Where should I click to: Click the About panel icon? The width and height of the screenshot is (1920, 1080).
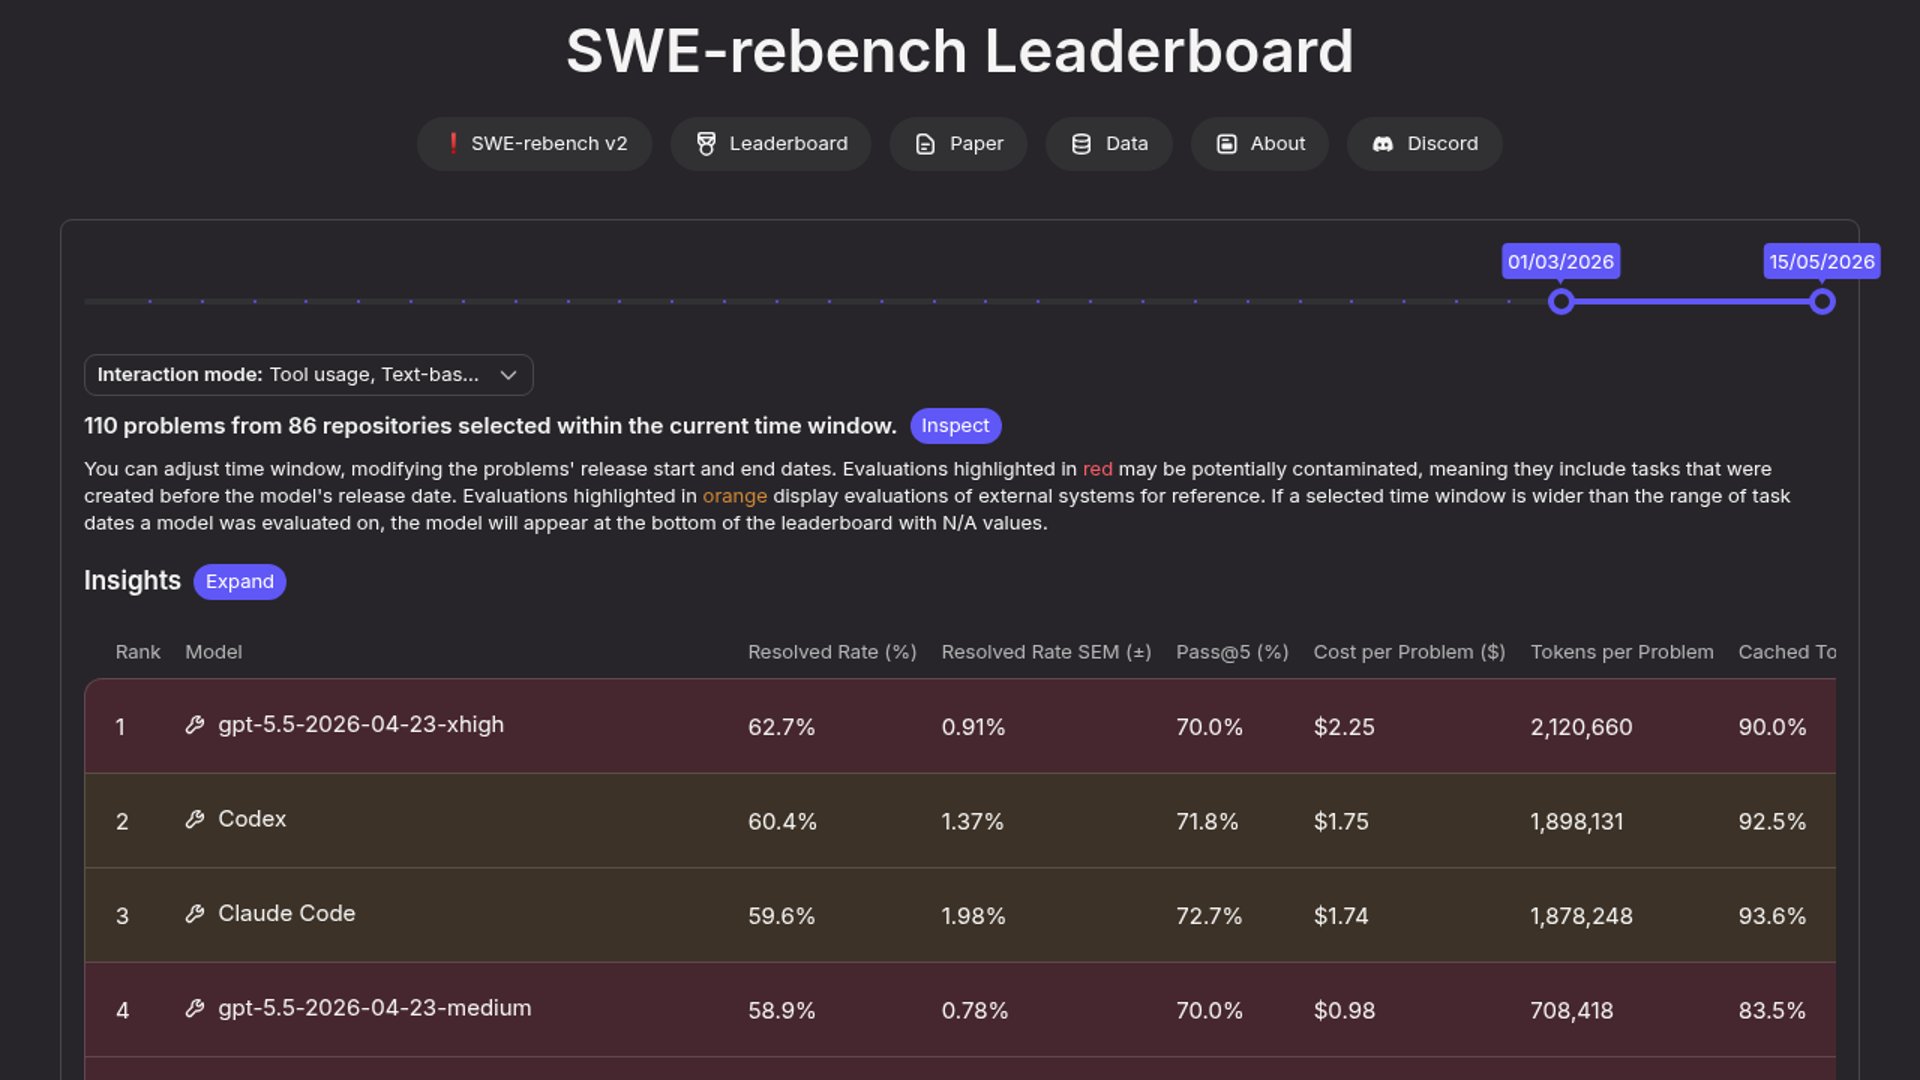pyautogui.click(x=1226, y=144)
